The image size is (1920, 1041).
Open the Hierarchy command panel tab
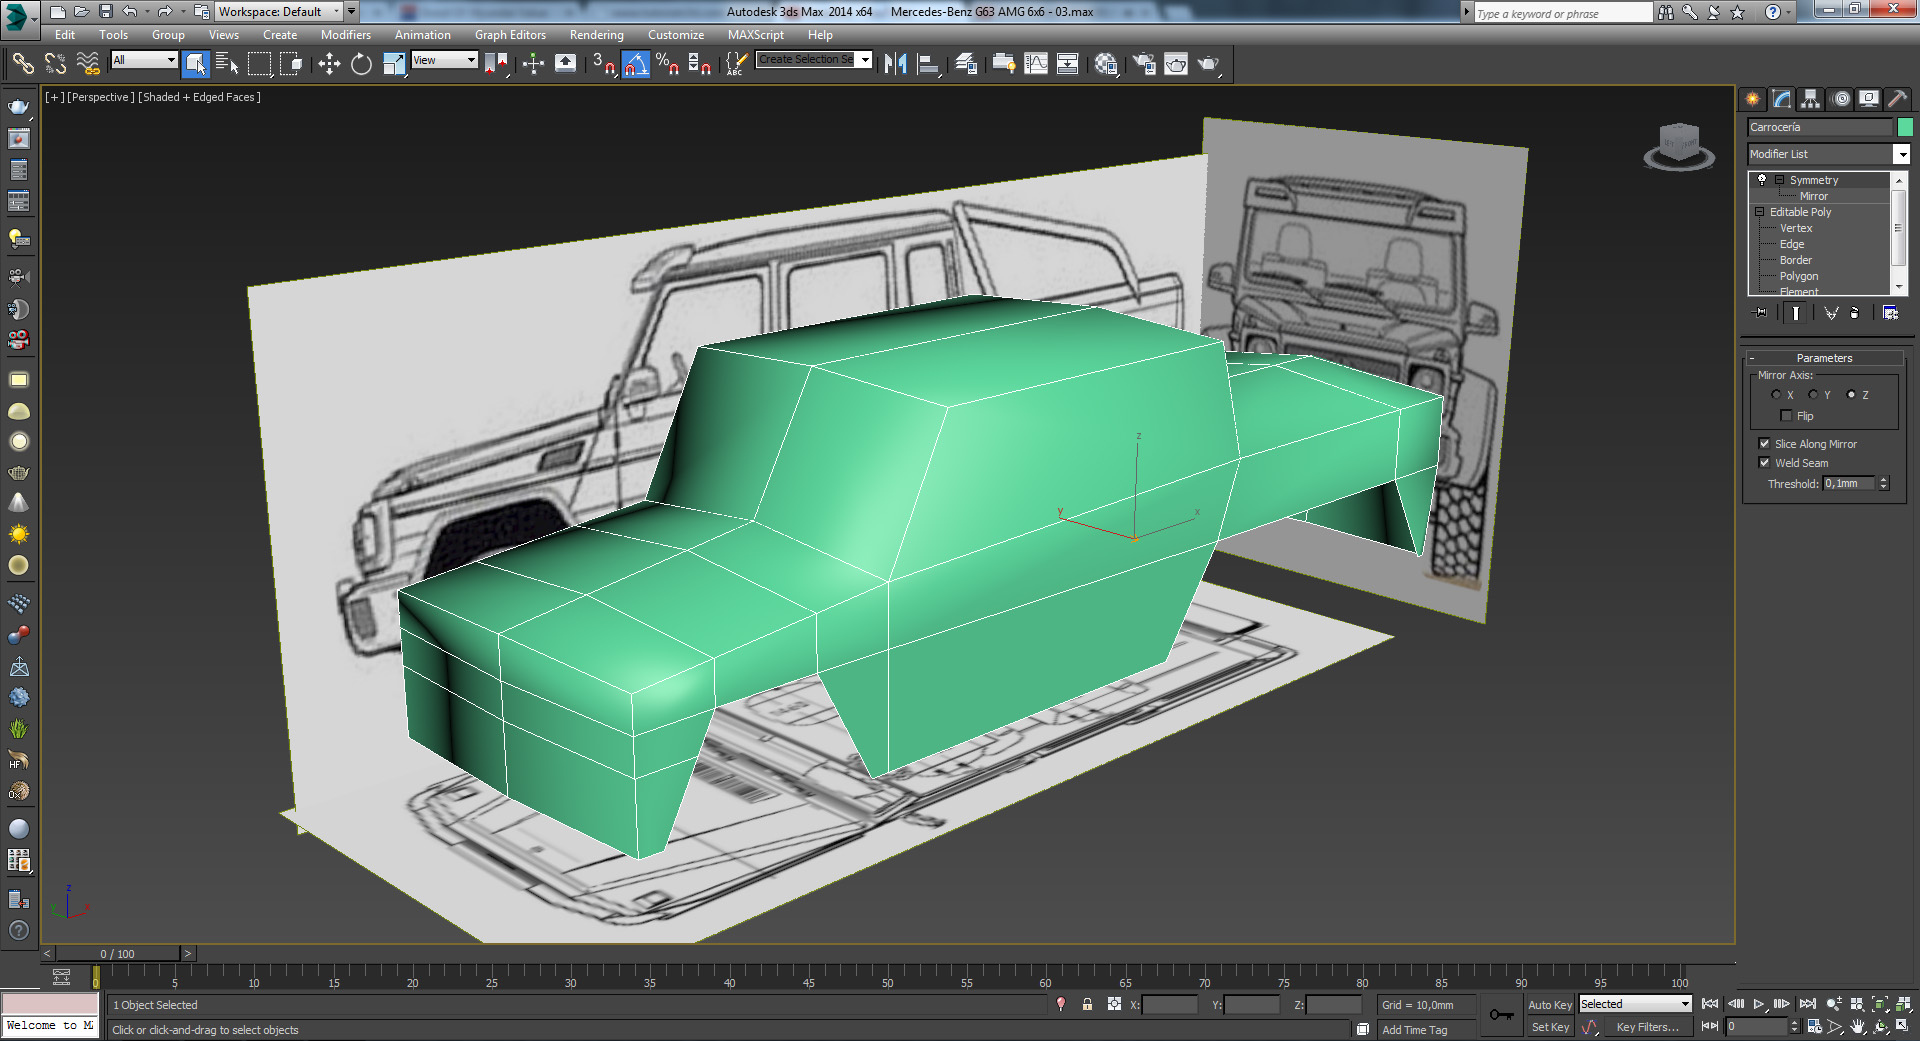coord(1810,99)
